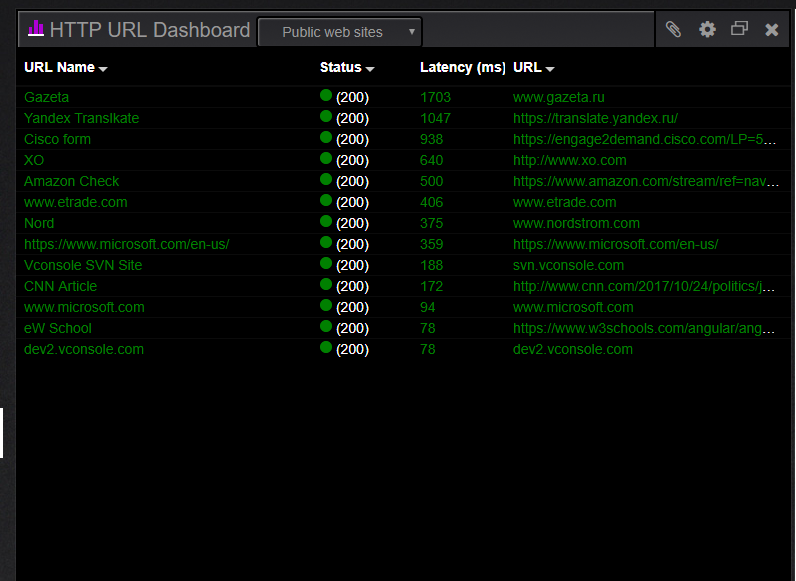Click the svn.vconsole.com URL
This screenshot has width=796, height=581.
tap(568, 265)
